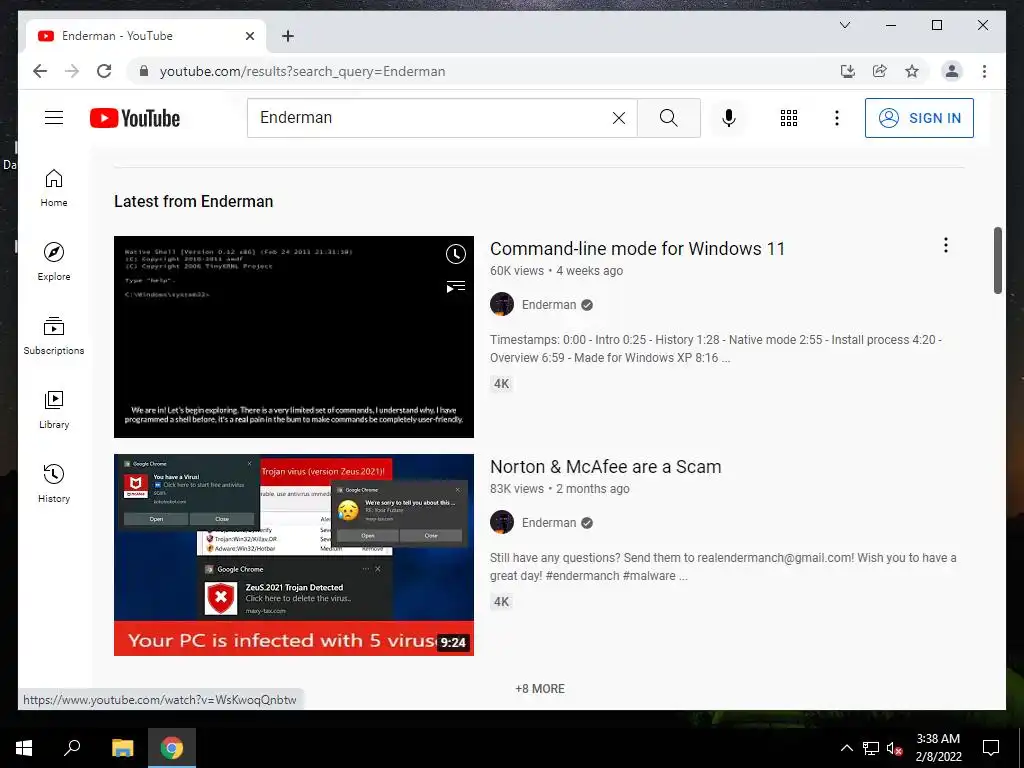Open History in the sidebar
This screenshot has width=1024, height=768.
(x=54, y=483)
